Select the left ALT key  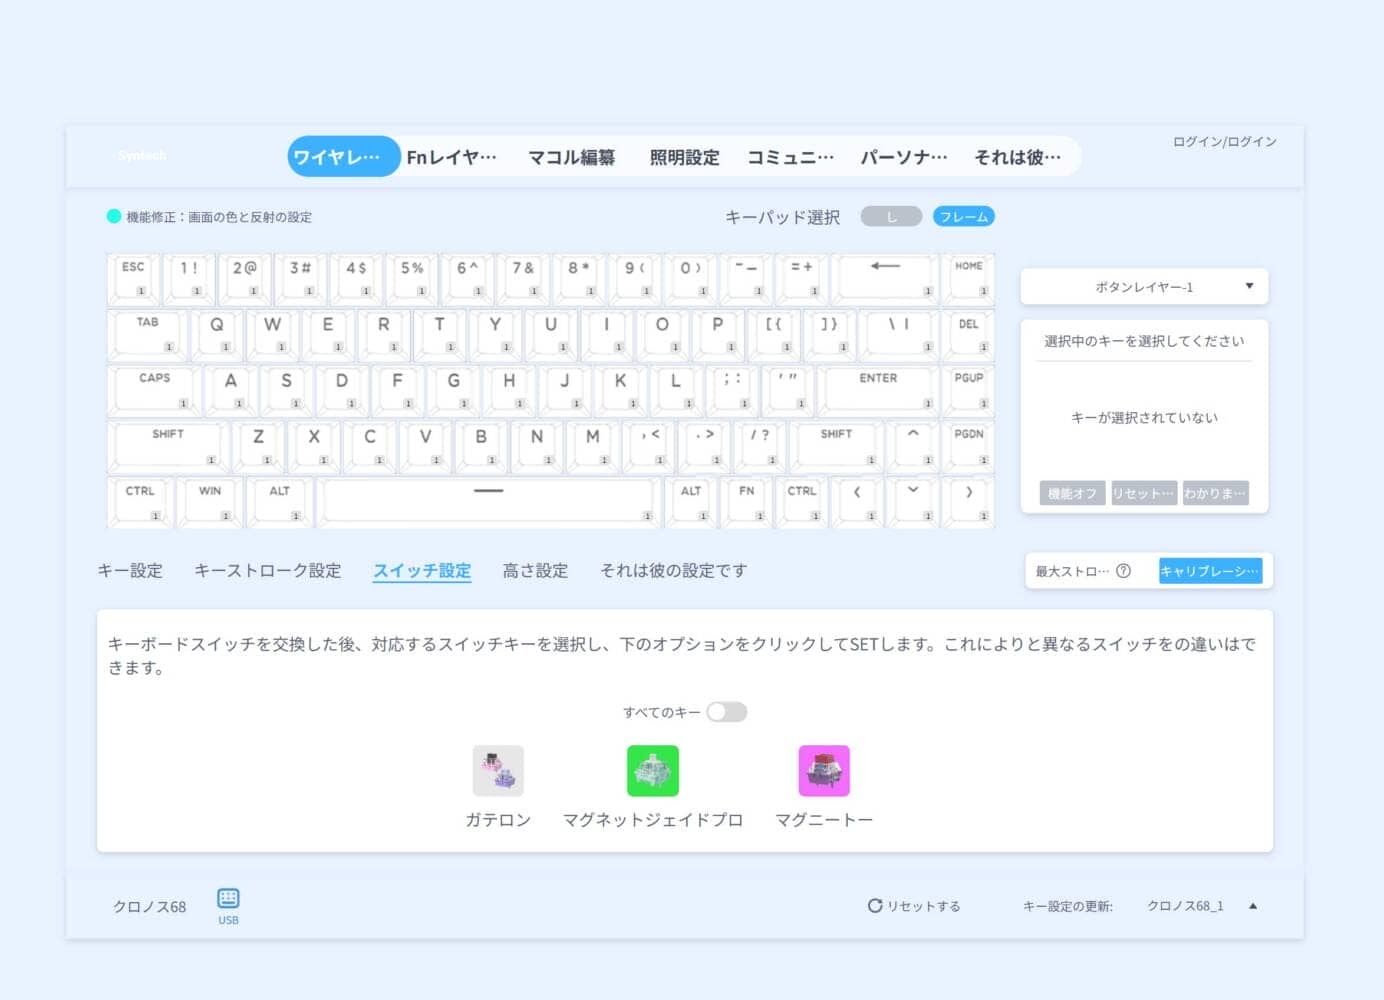point(279,501)
